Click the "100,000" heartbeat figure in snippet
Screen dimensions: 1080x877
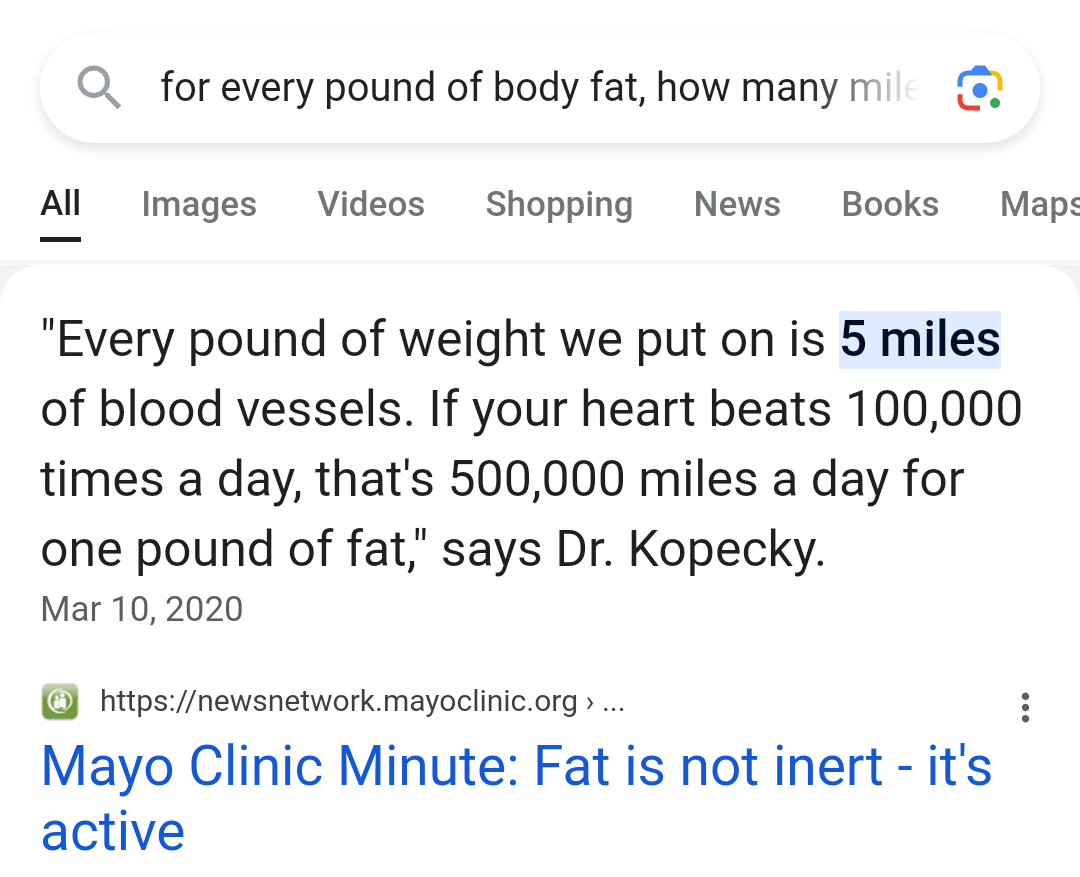(933, 409)
